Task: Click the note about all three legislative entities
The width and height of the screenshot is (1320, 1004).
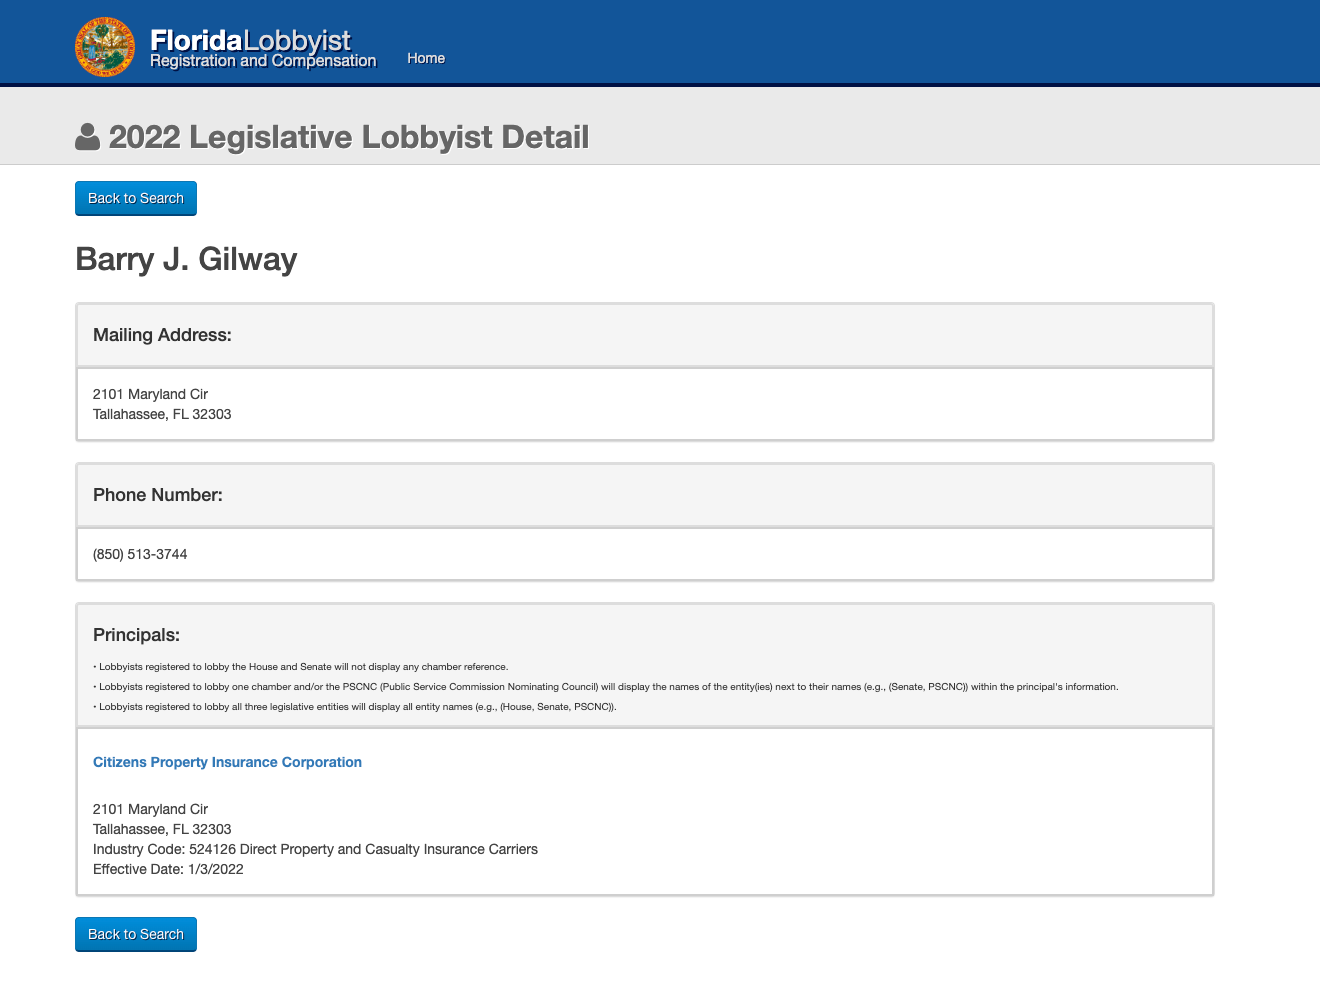Action: 355,707
